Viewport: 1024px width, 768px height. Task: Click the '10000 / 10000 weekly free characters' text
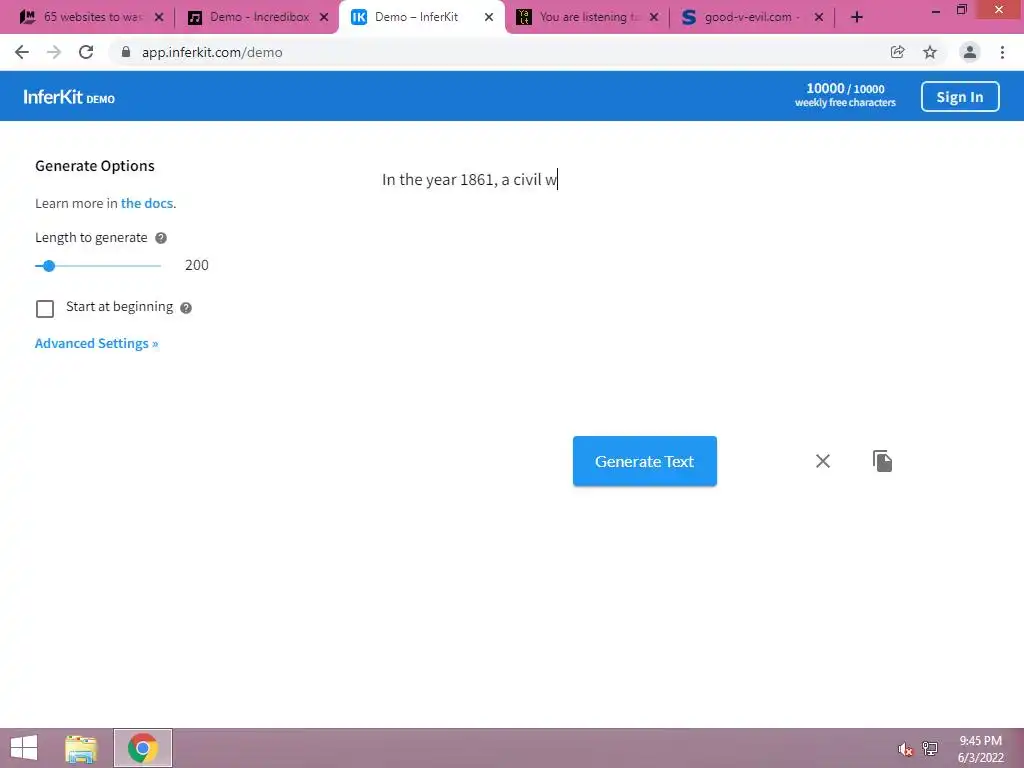pyautogui.click(x=845, y=95)
